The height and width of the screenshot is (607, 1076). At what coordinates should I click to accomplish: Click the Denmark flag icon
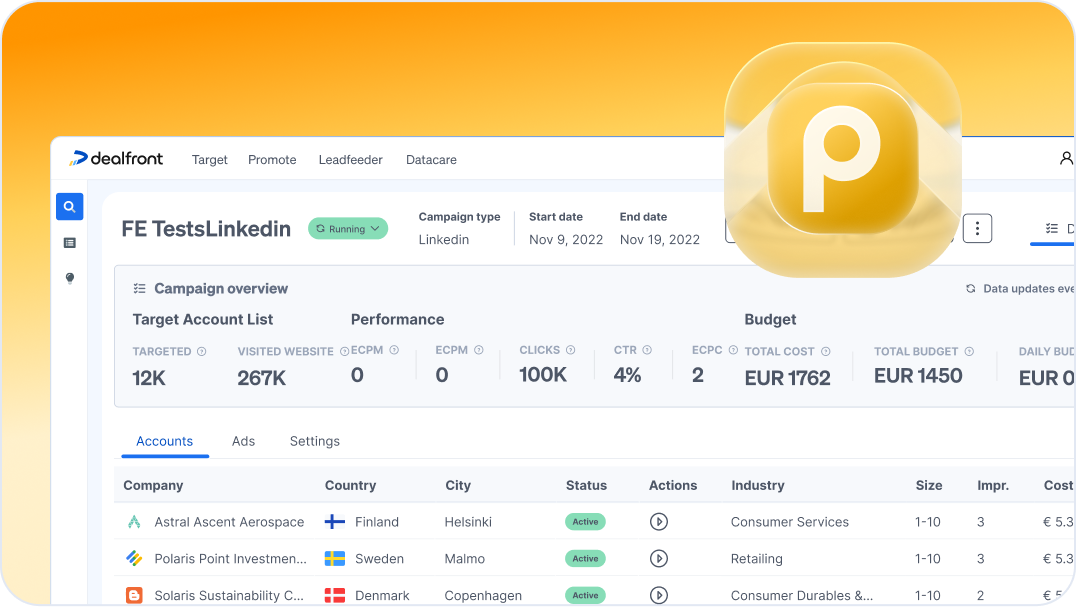(x=335, y=595)
